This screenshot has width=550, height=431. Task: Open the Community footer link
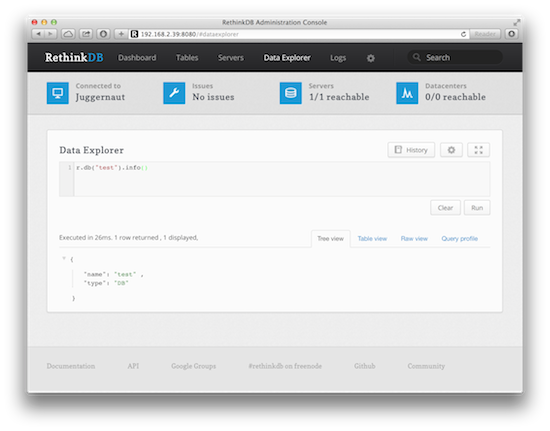(x=426, y=366)
